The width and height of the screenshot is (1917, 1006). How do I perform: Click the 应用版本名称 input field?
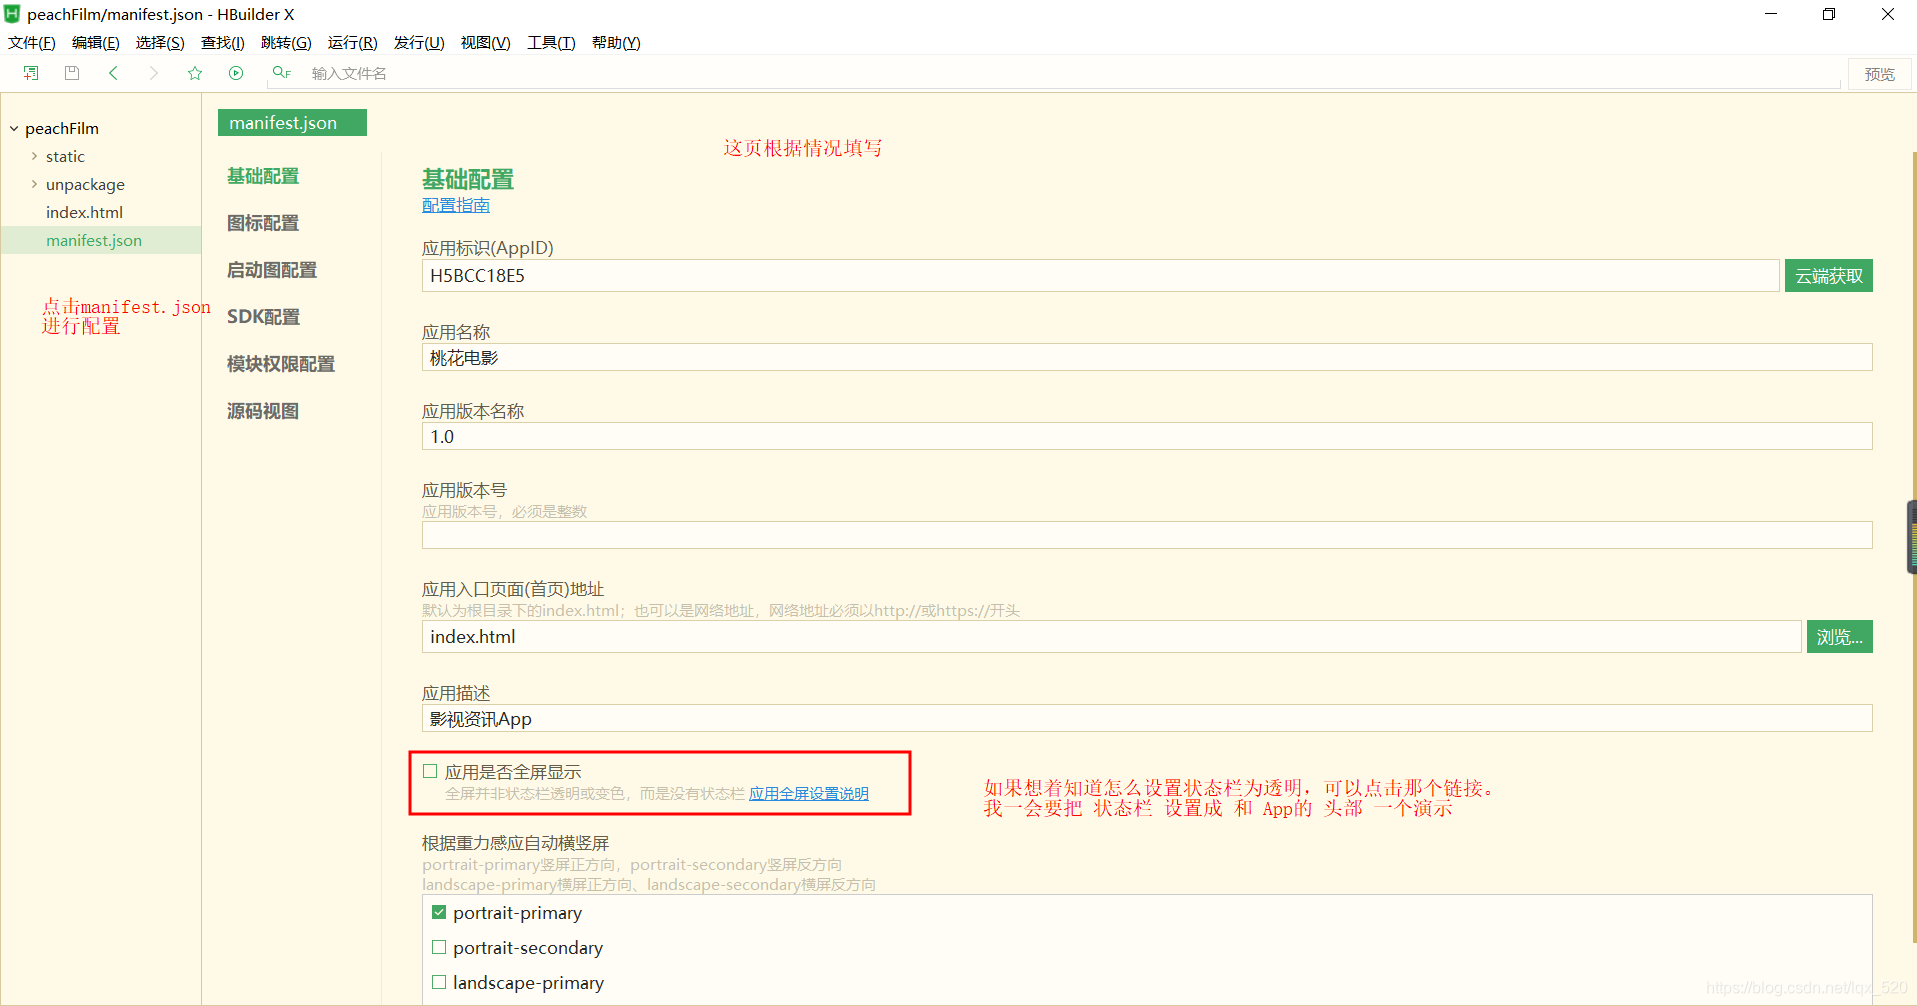tap(1147, 436)
